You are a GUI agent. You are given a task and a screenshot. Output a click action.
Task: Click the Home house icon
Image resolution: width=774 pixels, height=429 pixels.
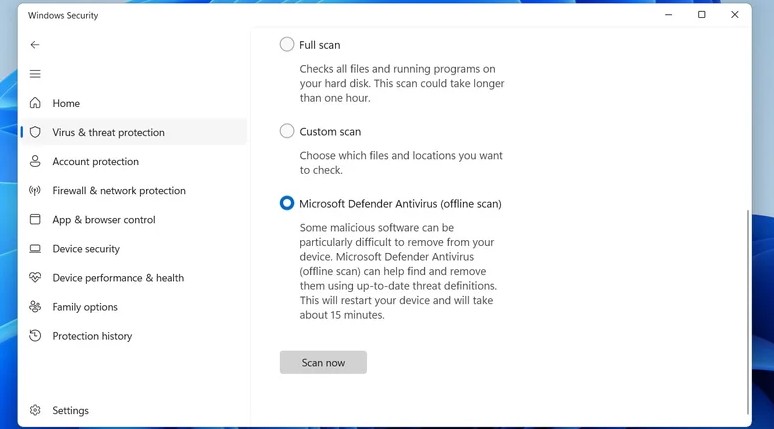(x=35, y=103)
